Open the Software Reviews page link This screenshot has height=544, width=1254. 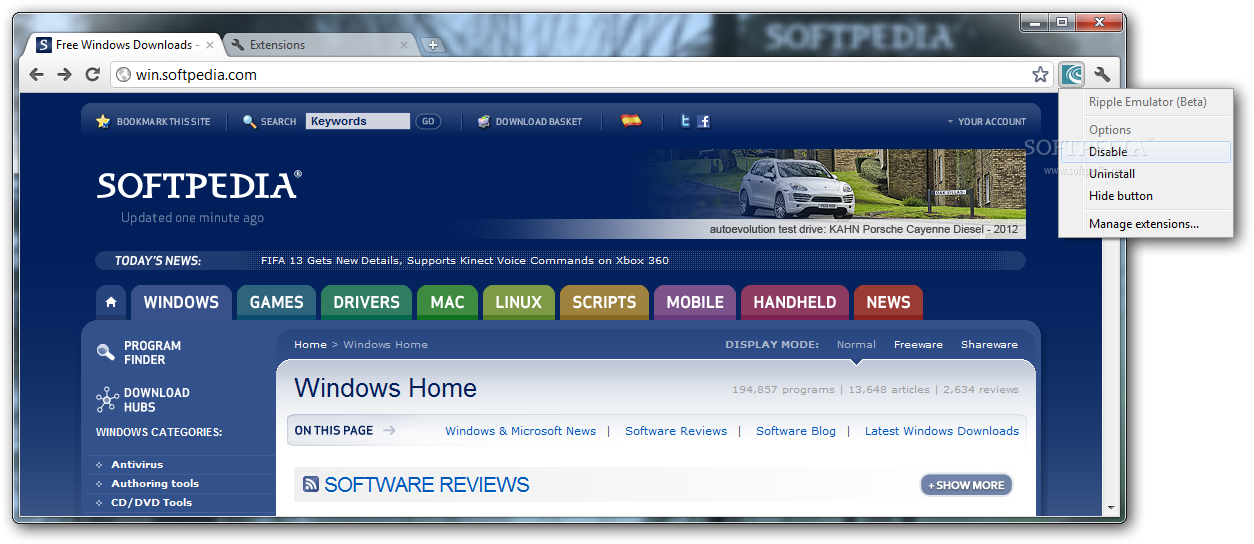(x=676, y=431)
